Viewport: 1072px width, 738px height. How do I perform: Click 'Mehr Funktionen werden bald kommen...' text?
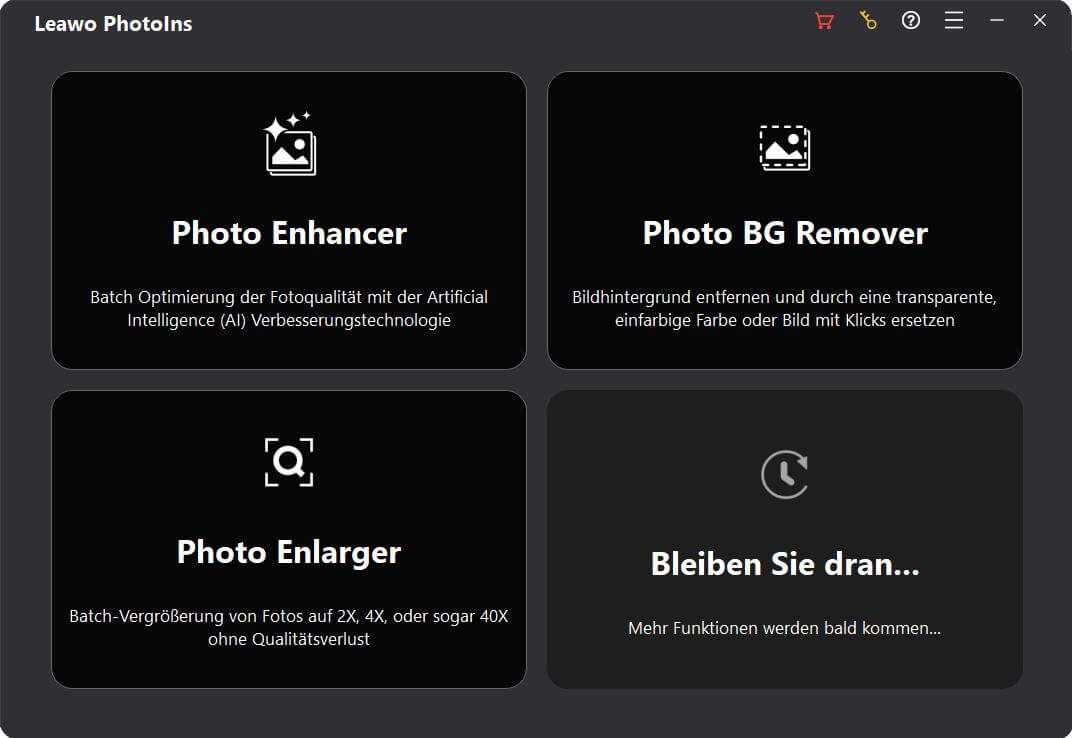pyautogui.click(x=785, y=628)
